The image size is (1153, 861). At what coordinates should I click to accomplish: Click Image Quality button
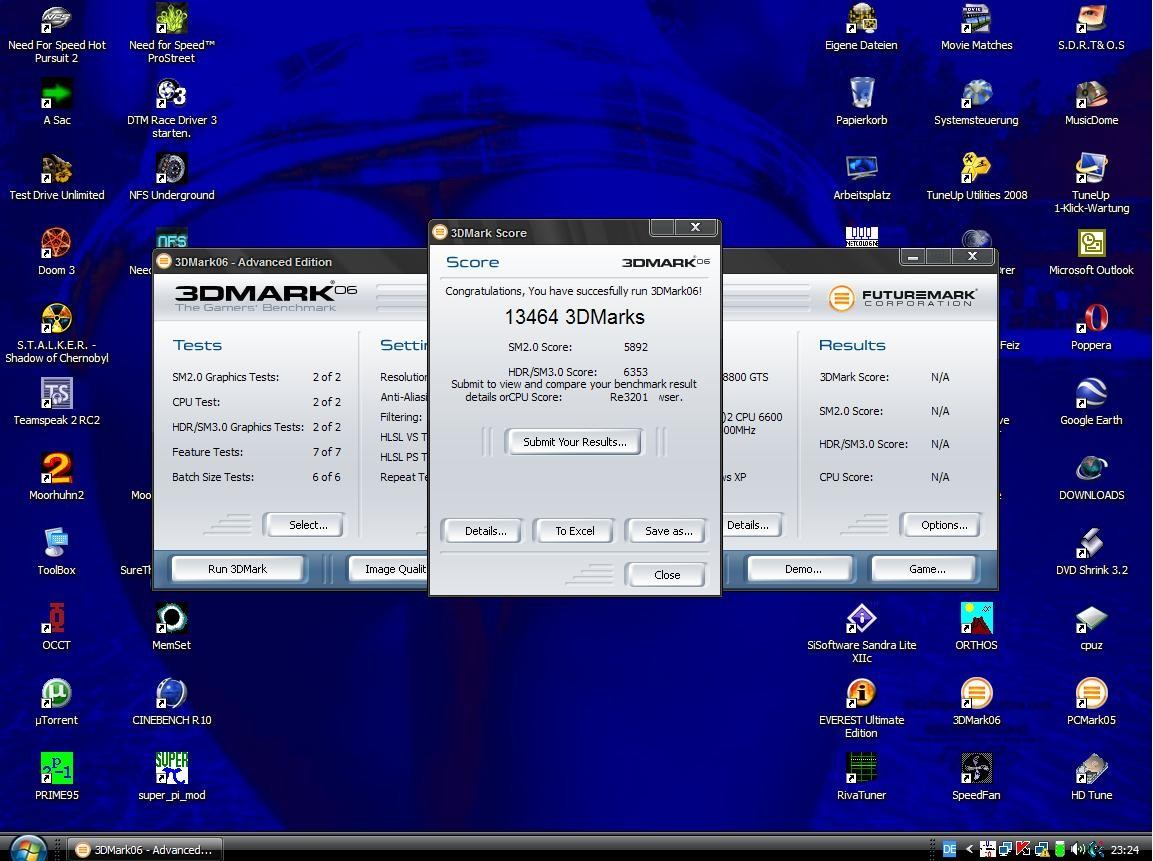[389, 569]
